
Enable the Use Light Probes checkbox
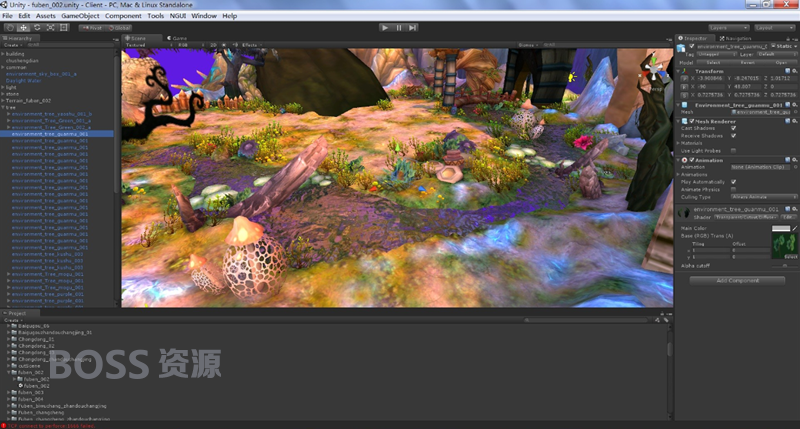[734, 150]
